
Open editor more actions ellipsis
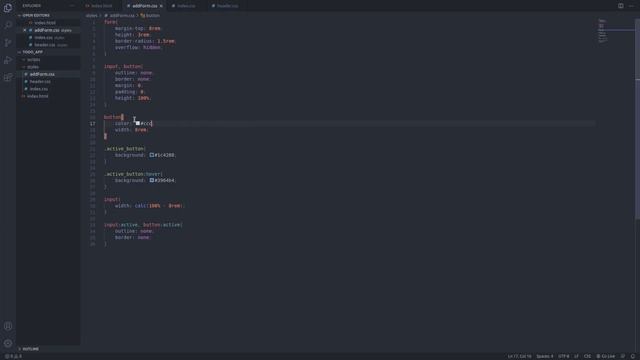tap(631, 6)
